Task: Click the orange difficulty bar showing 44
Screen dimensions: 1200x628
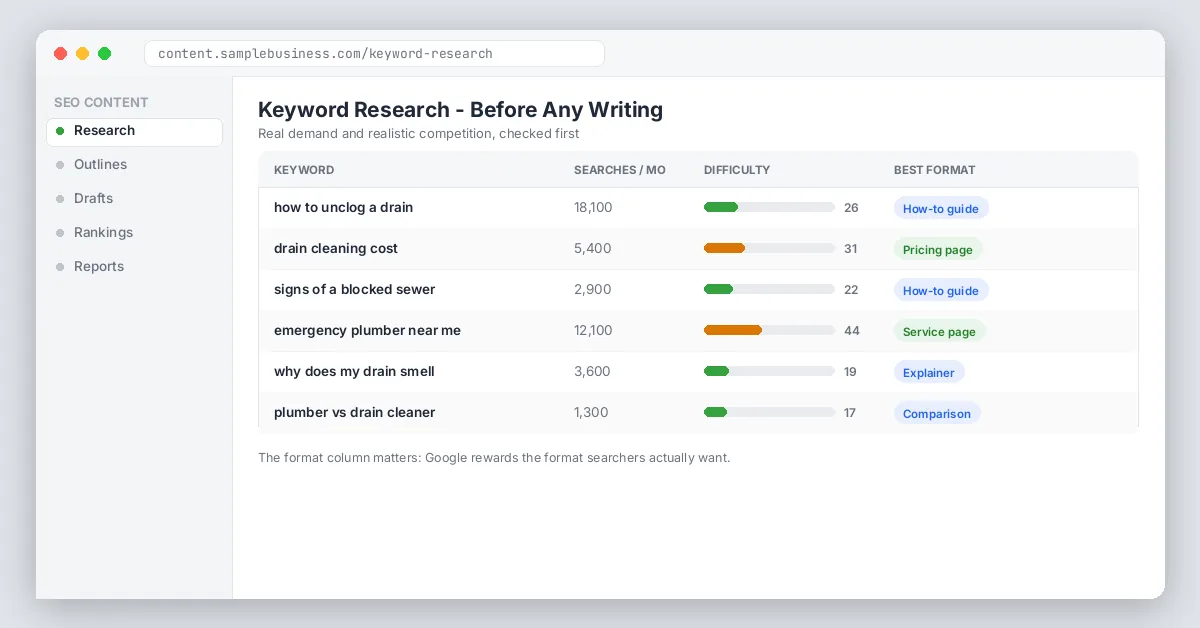Action: 769,331
